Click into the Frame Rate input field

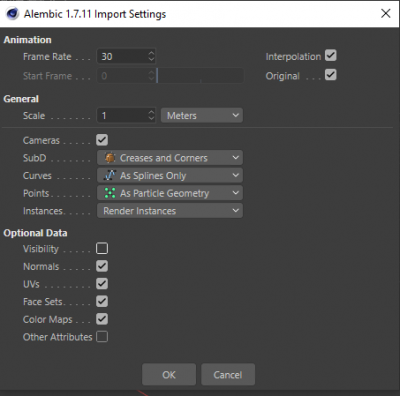click(123, 56)
